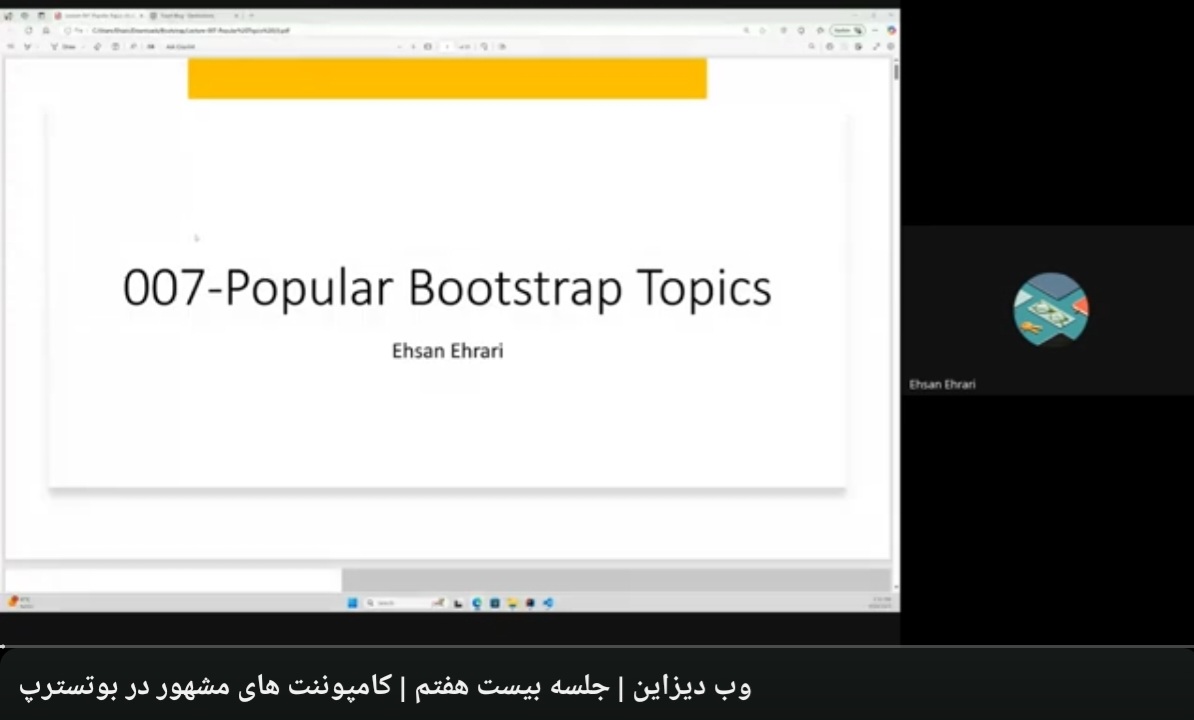Select the Highlight tool for annotating the PDF
Screen dimensions: 1194x720
pyautogui.click(x=28, y=46)
